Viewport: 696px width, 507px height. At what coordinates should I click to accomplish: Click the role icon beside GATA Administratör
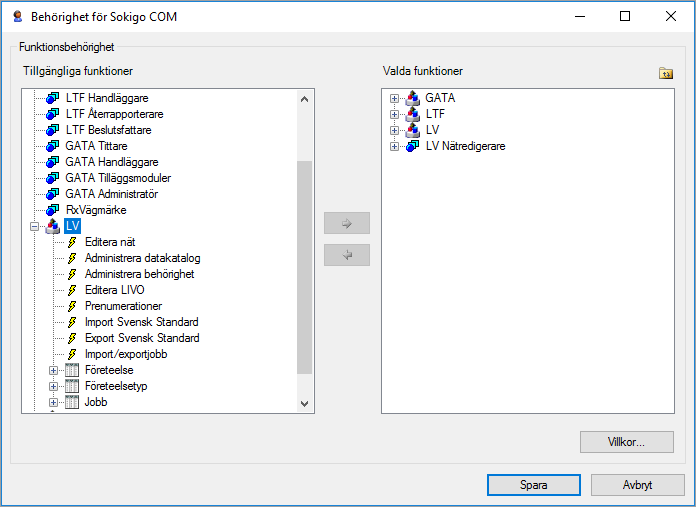click(x=52, y=194)
